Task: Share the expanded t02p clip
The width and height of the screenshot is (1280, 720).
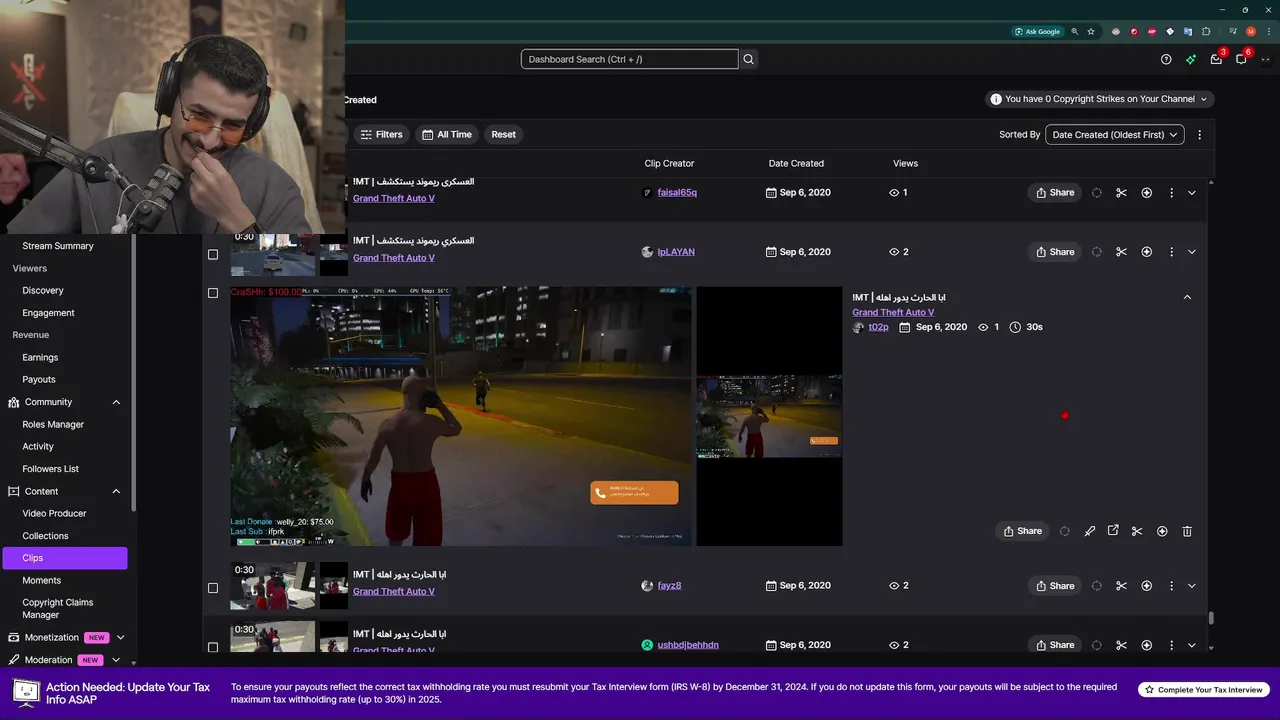Action: tap(1023, 531)
